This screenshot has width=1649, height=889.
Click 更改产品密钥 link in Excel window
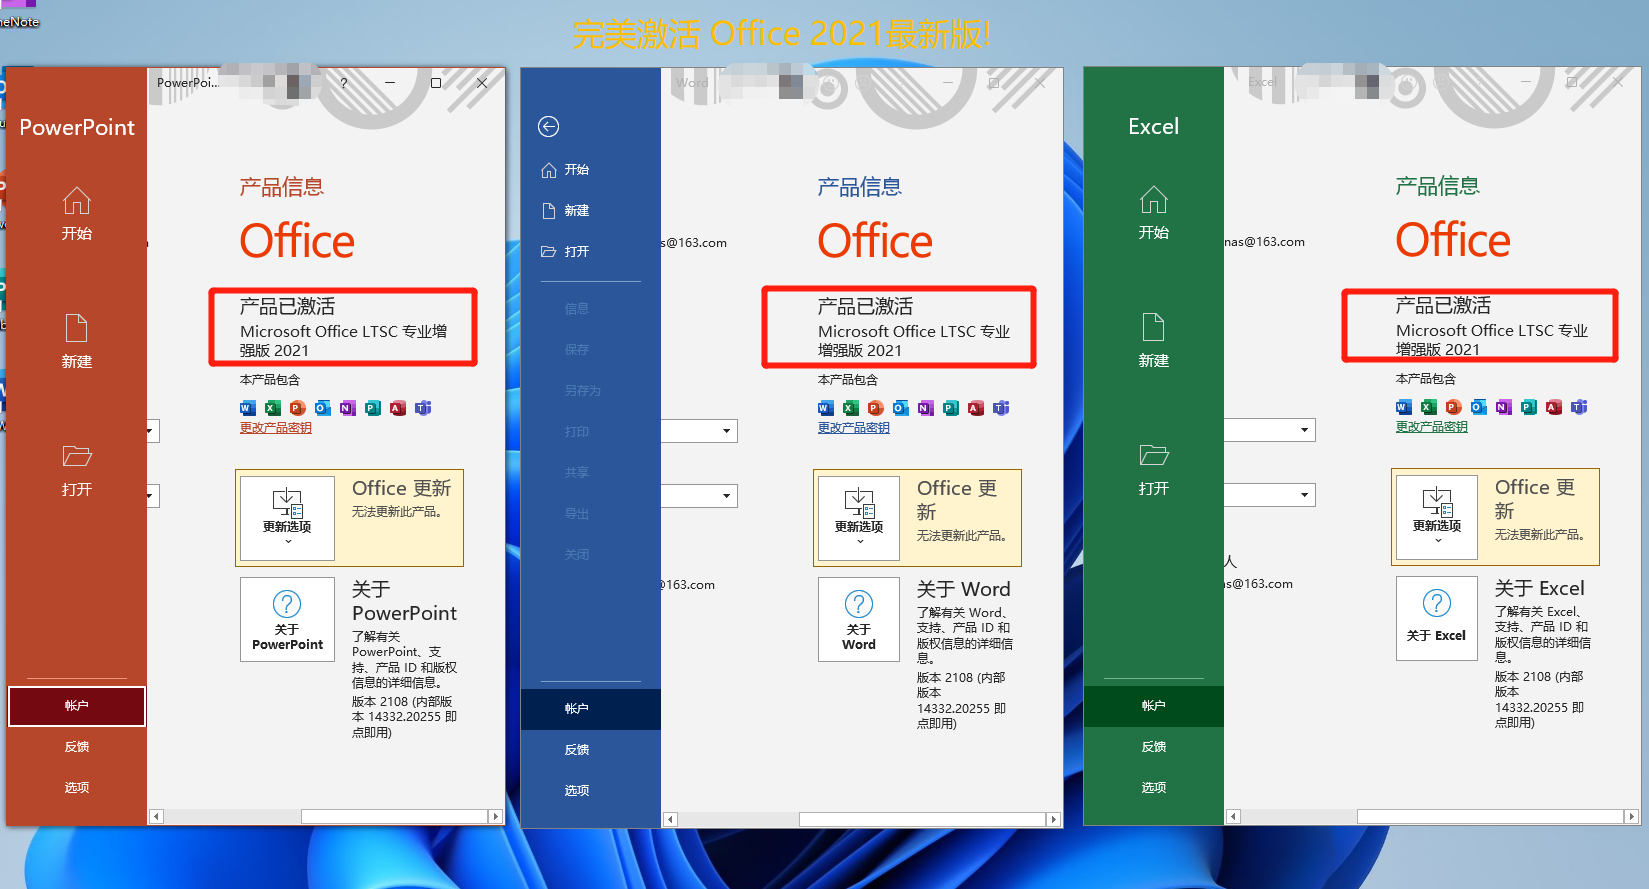[1432, 427]
